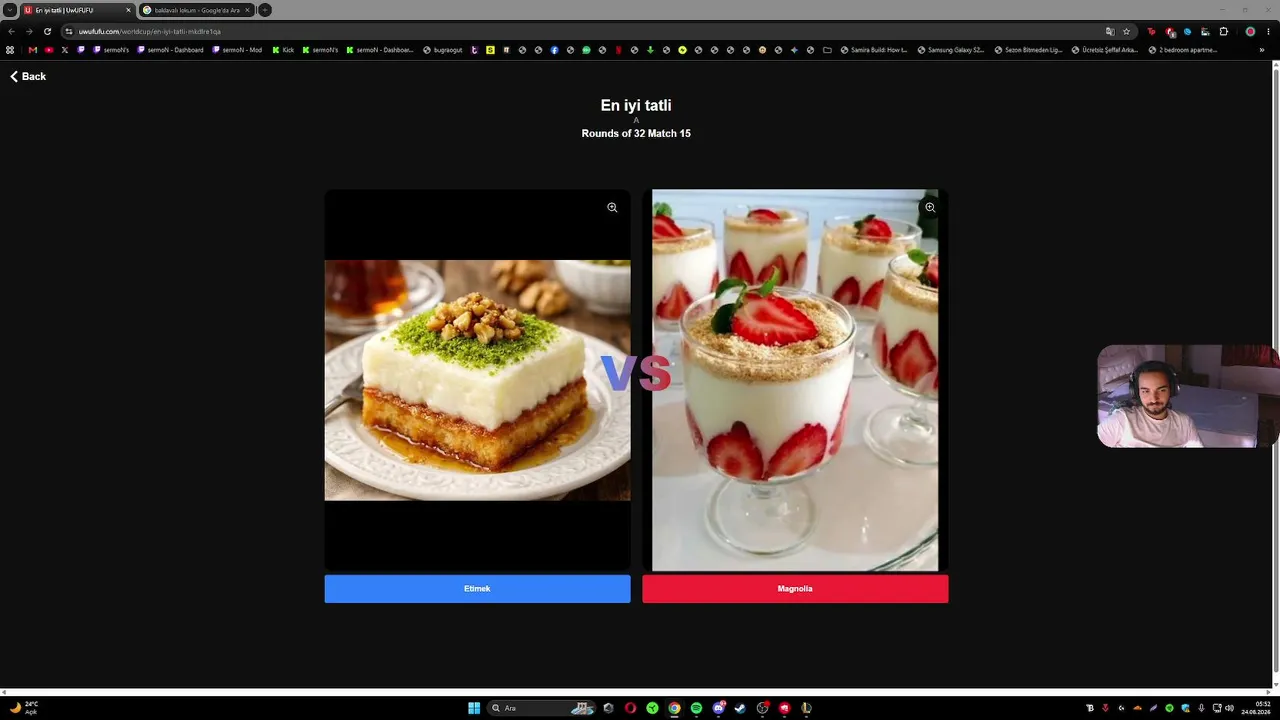Open the tab search dropdown
Viewport: 1280px width, 720px height.
[9, 10]
